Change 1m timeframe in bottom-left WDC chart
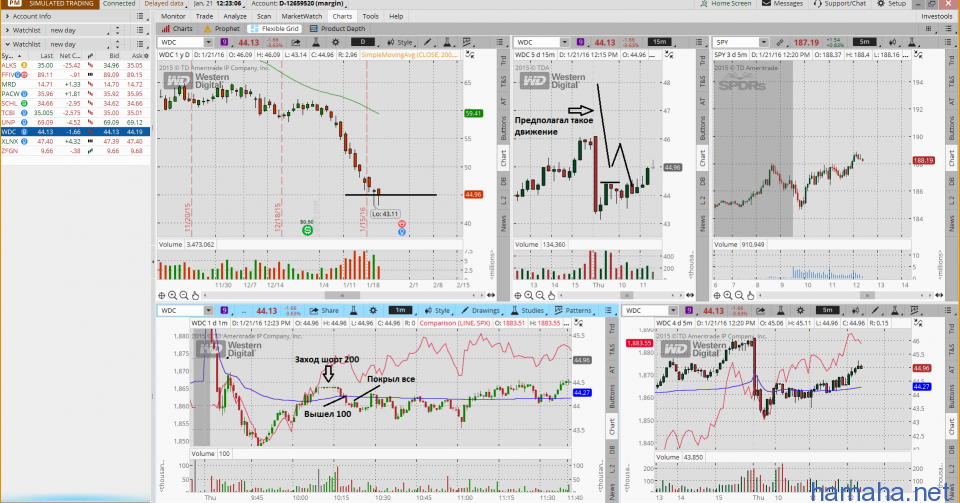Image resolution: width=960 pixels, height=503 pixels. point(400,310)
